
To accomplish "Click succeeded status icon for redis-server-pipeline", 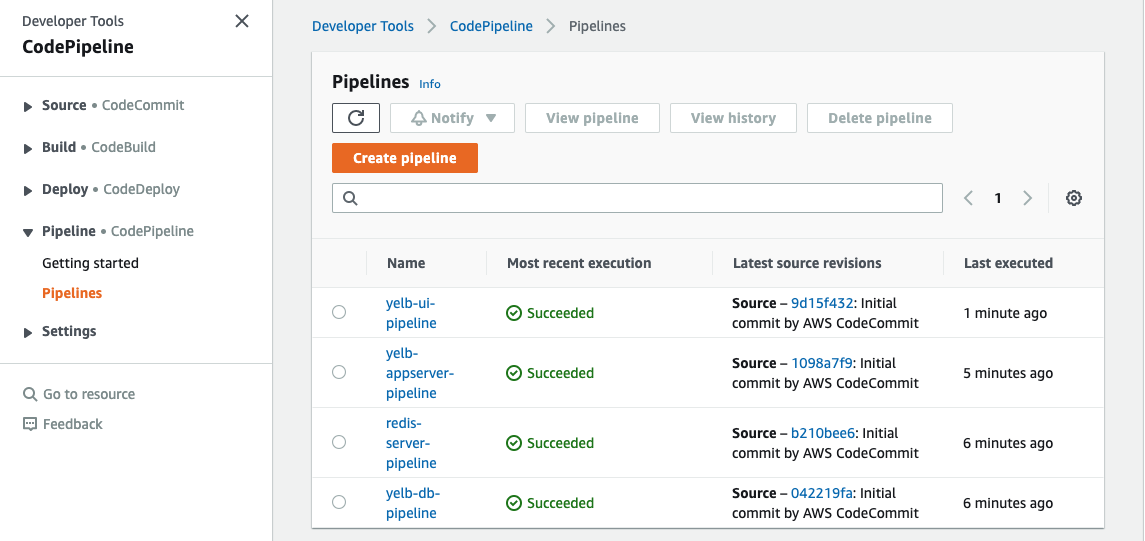I will [x=514, y=443].
